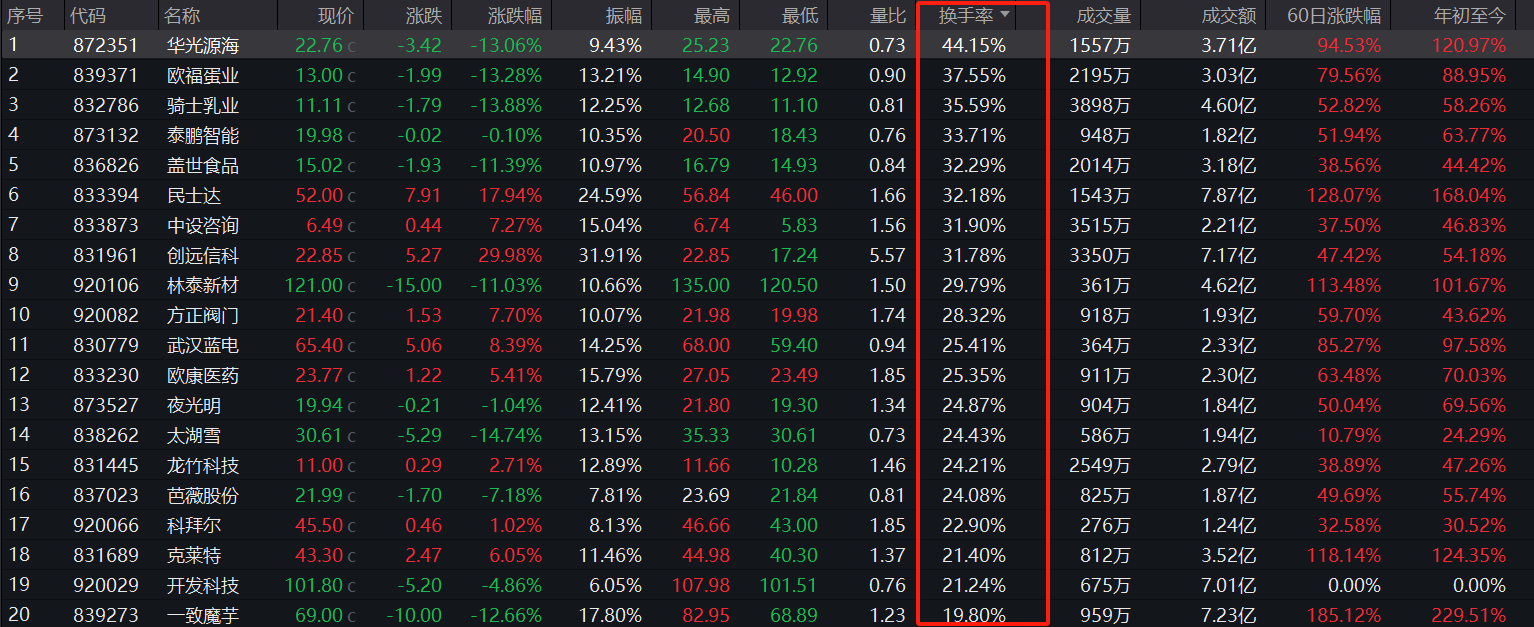Click the 5.57 volume ratio cell
The height and width of the screenshot is (627, 1534).
pos(888,255)
